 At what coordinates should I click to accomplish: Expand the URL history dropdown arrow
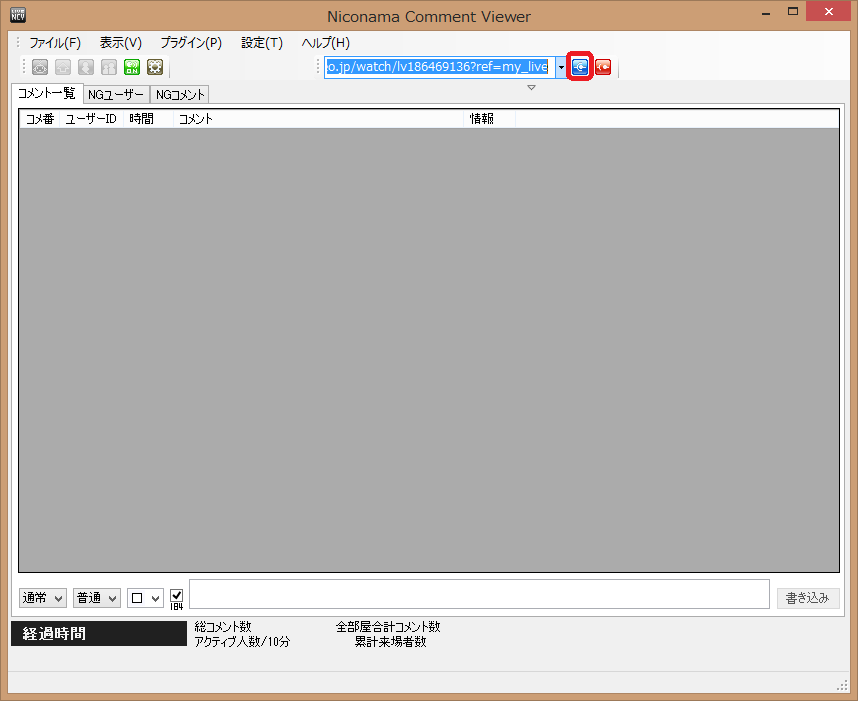(561, 67)
